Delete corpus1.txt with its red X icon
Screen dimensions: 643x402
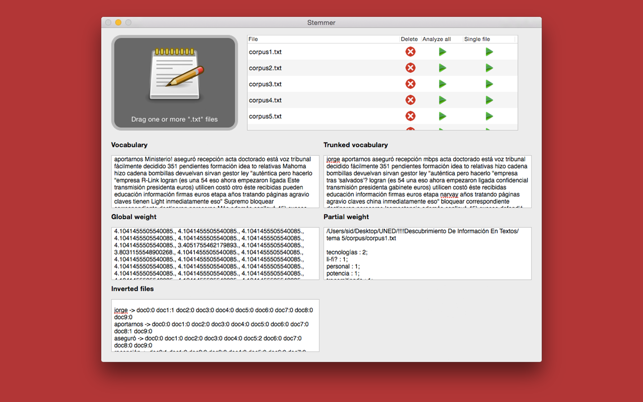[x=410, y=52]
